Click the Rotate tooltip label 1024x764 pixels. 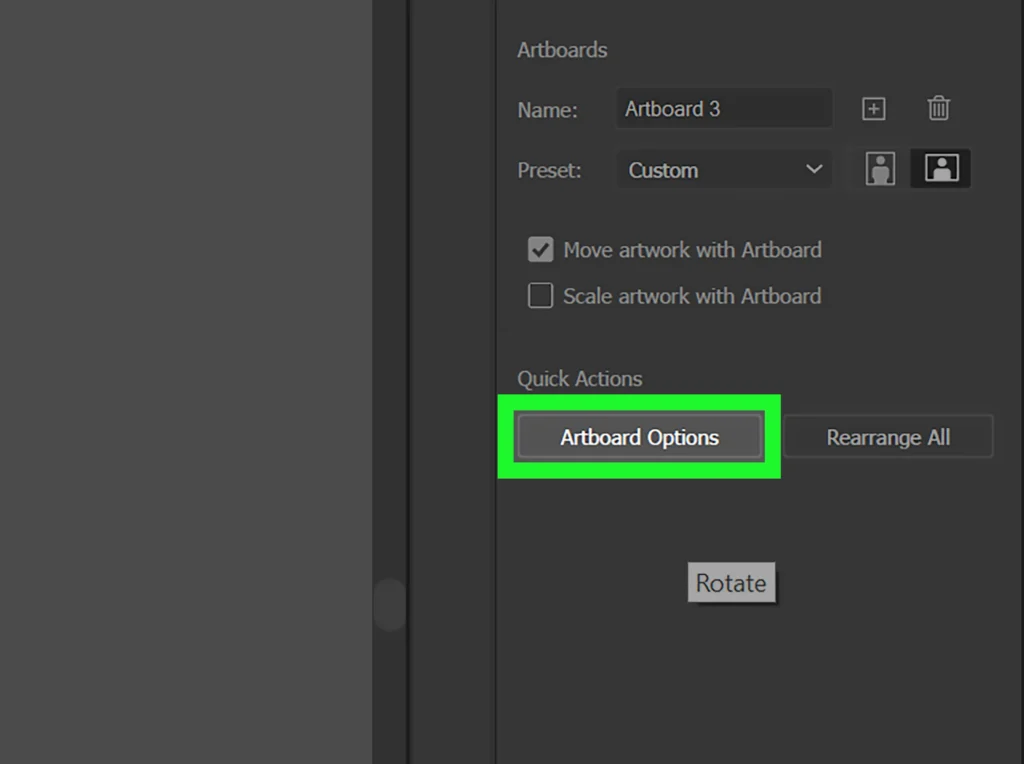(731, 583)
